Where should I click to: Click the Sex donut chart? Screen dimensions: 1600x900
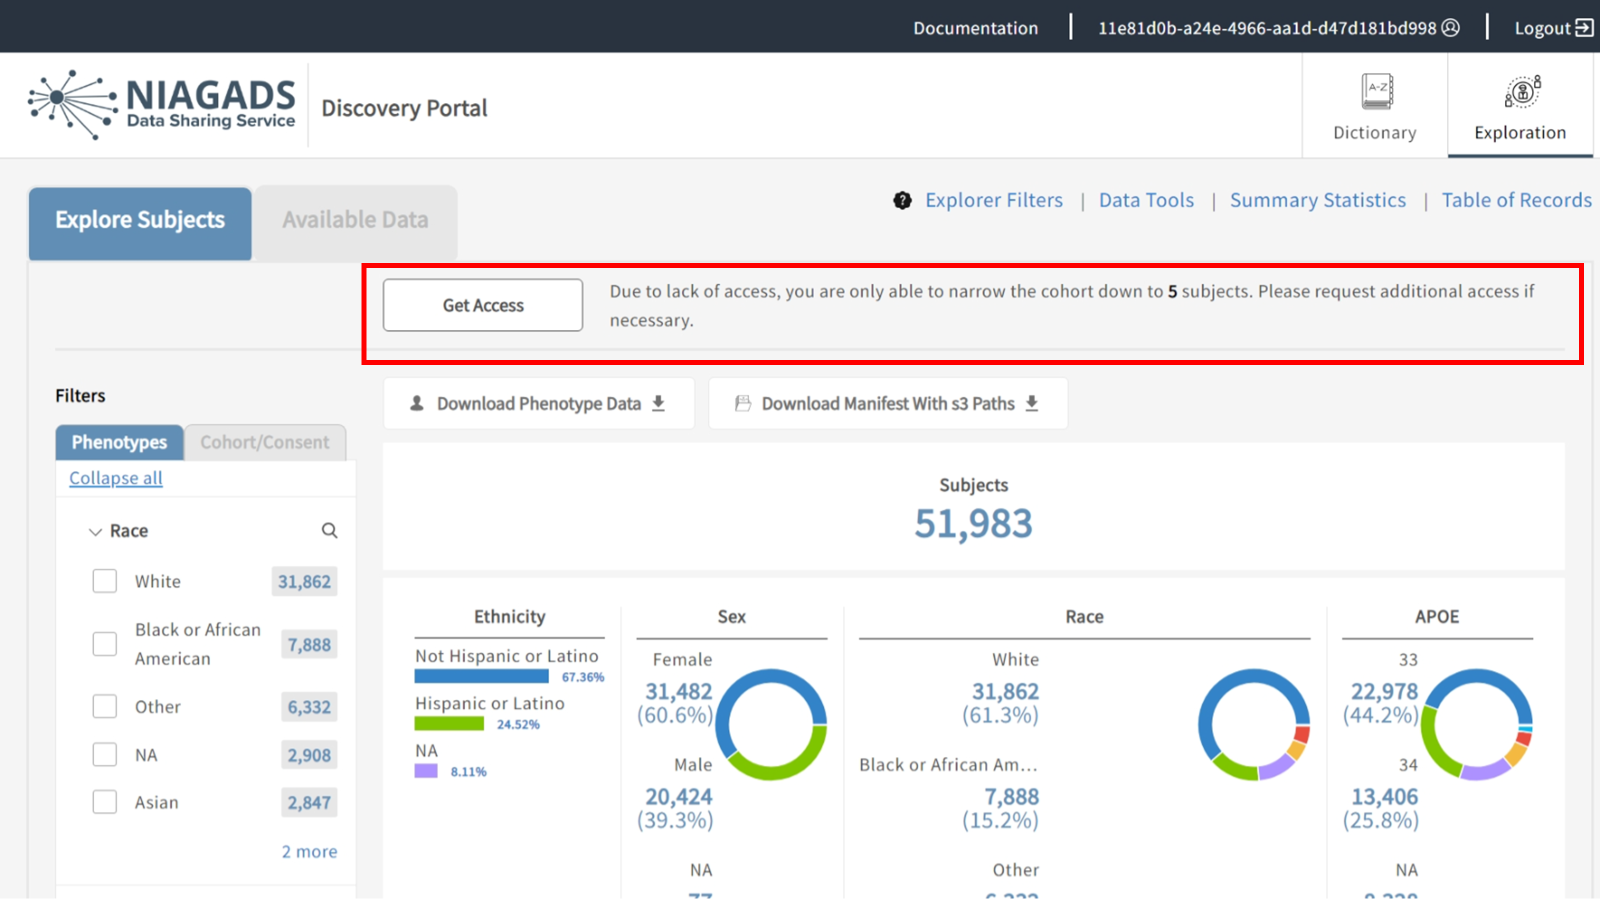[x=772, y=725]
